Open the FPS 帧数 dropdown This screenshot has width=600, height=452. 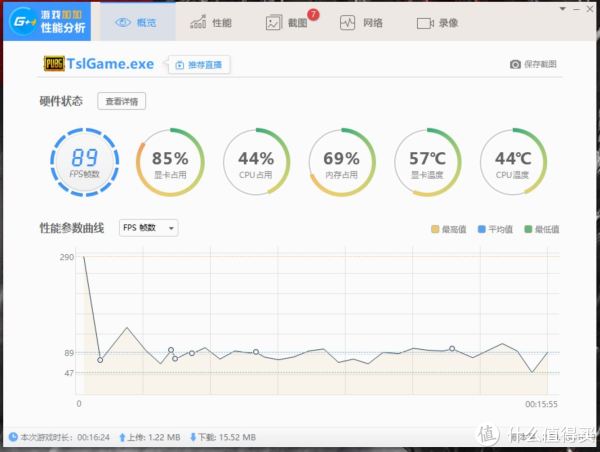148,228
